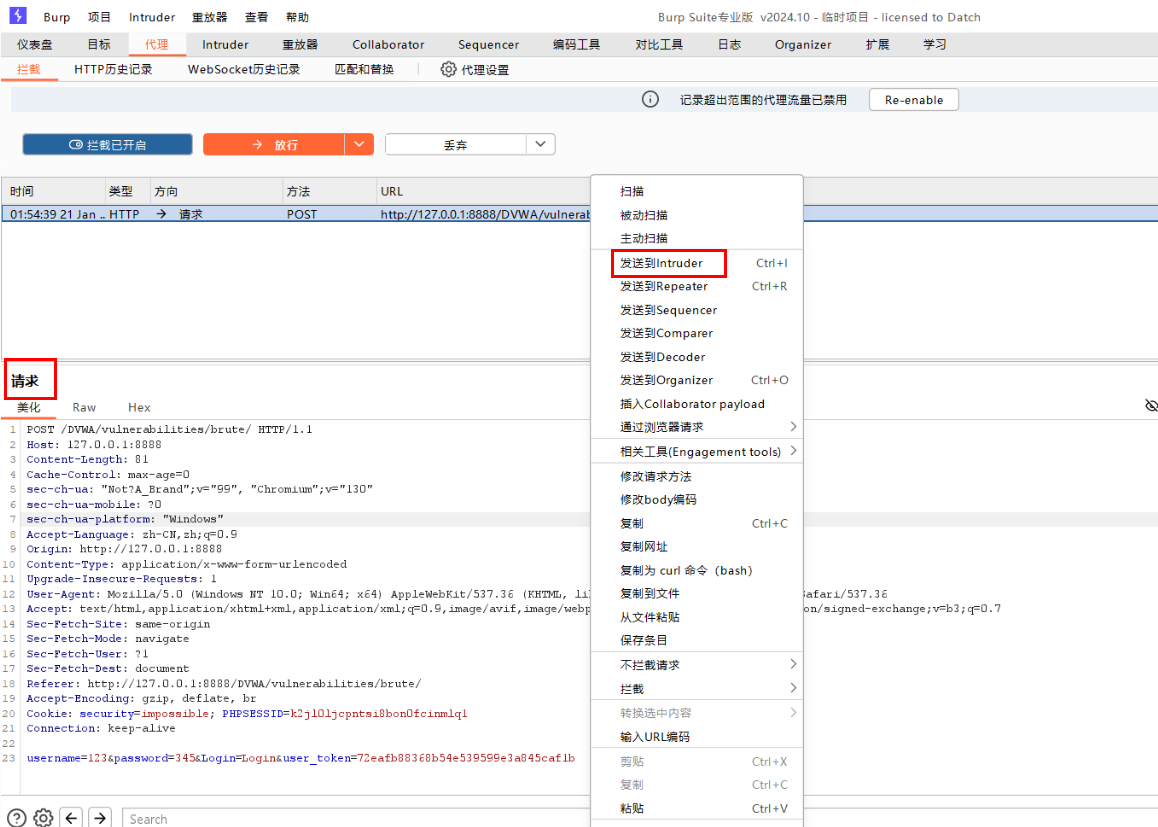This screenshot has height=827, width=1158.
Task: Switch to the 对比工具 tab
Action: [x=659, y=44]
